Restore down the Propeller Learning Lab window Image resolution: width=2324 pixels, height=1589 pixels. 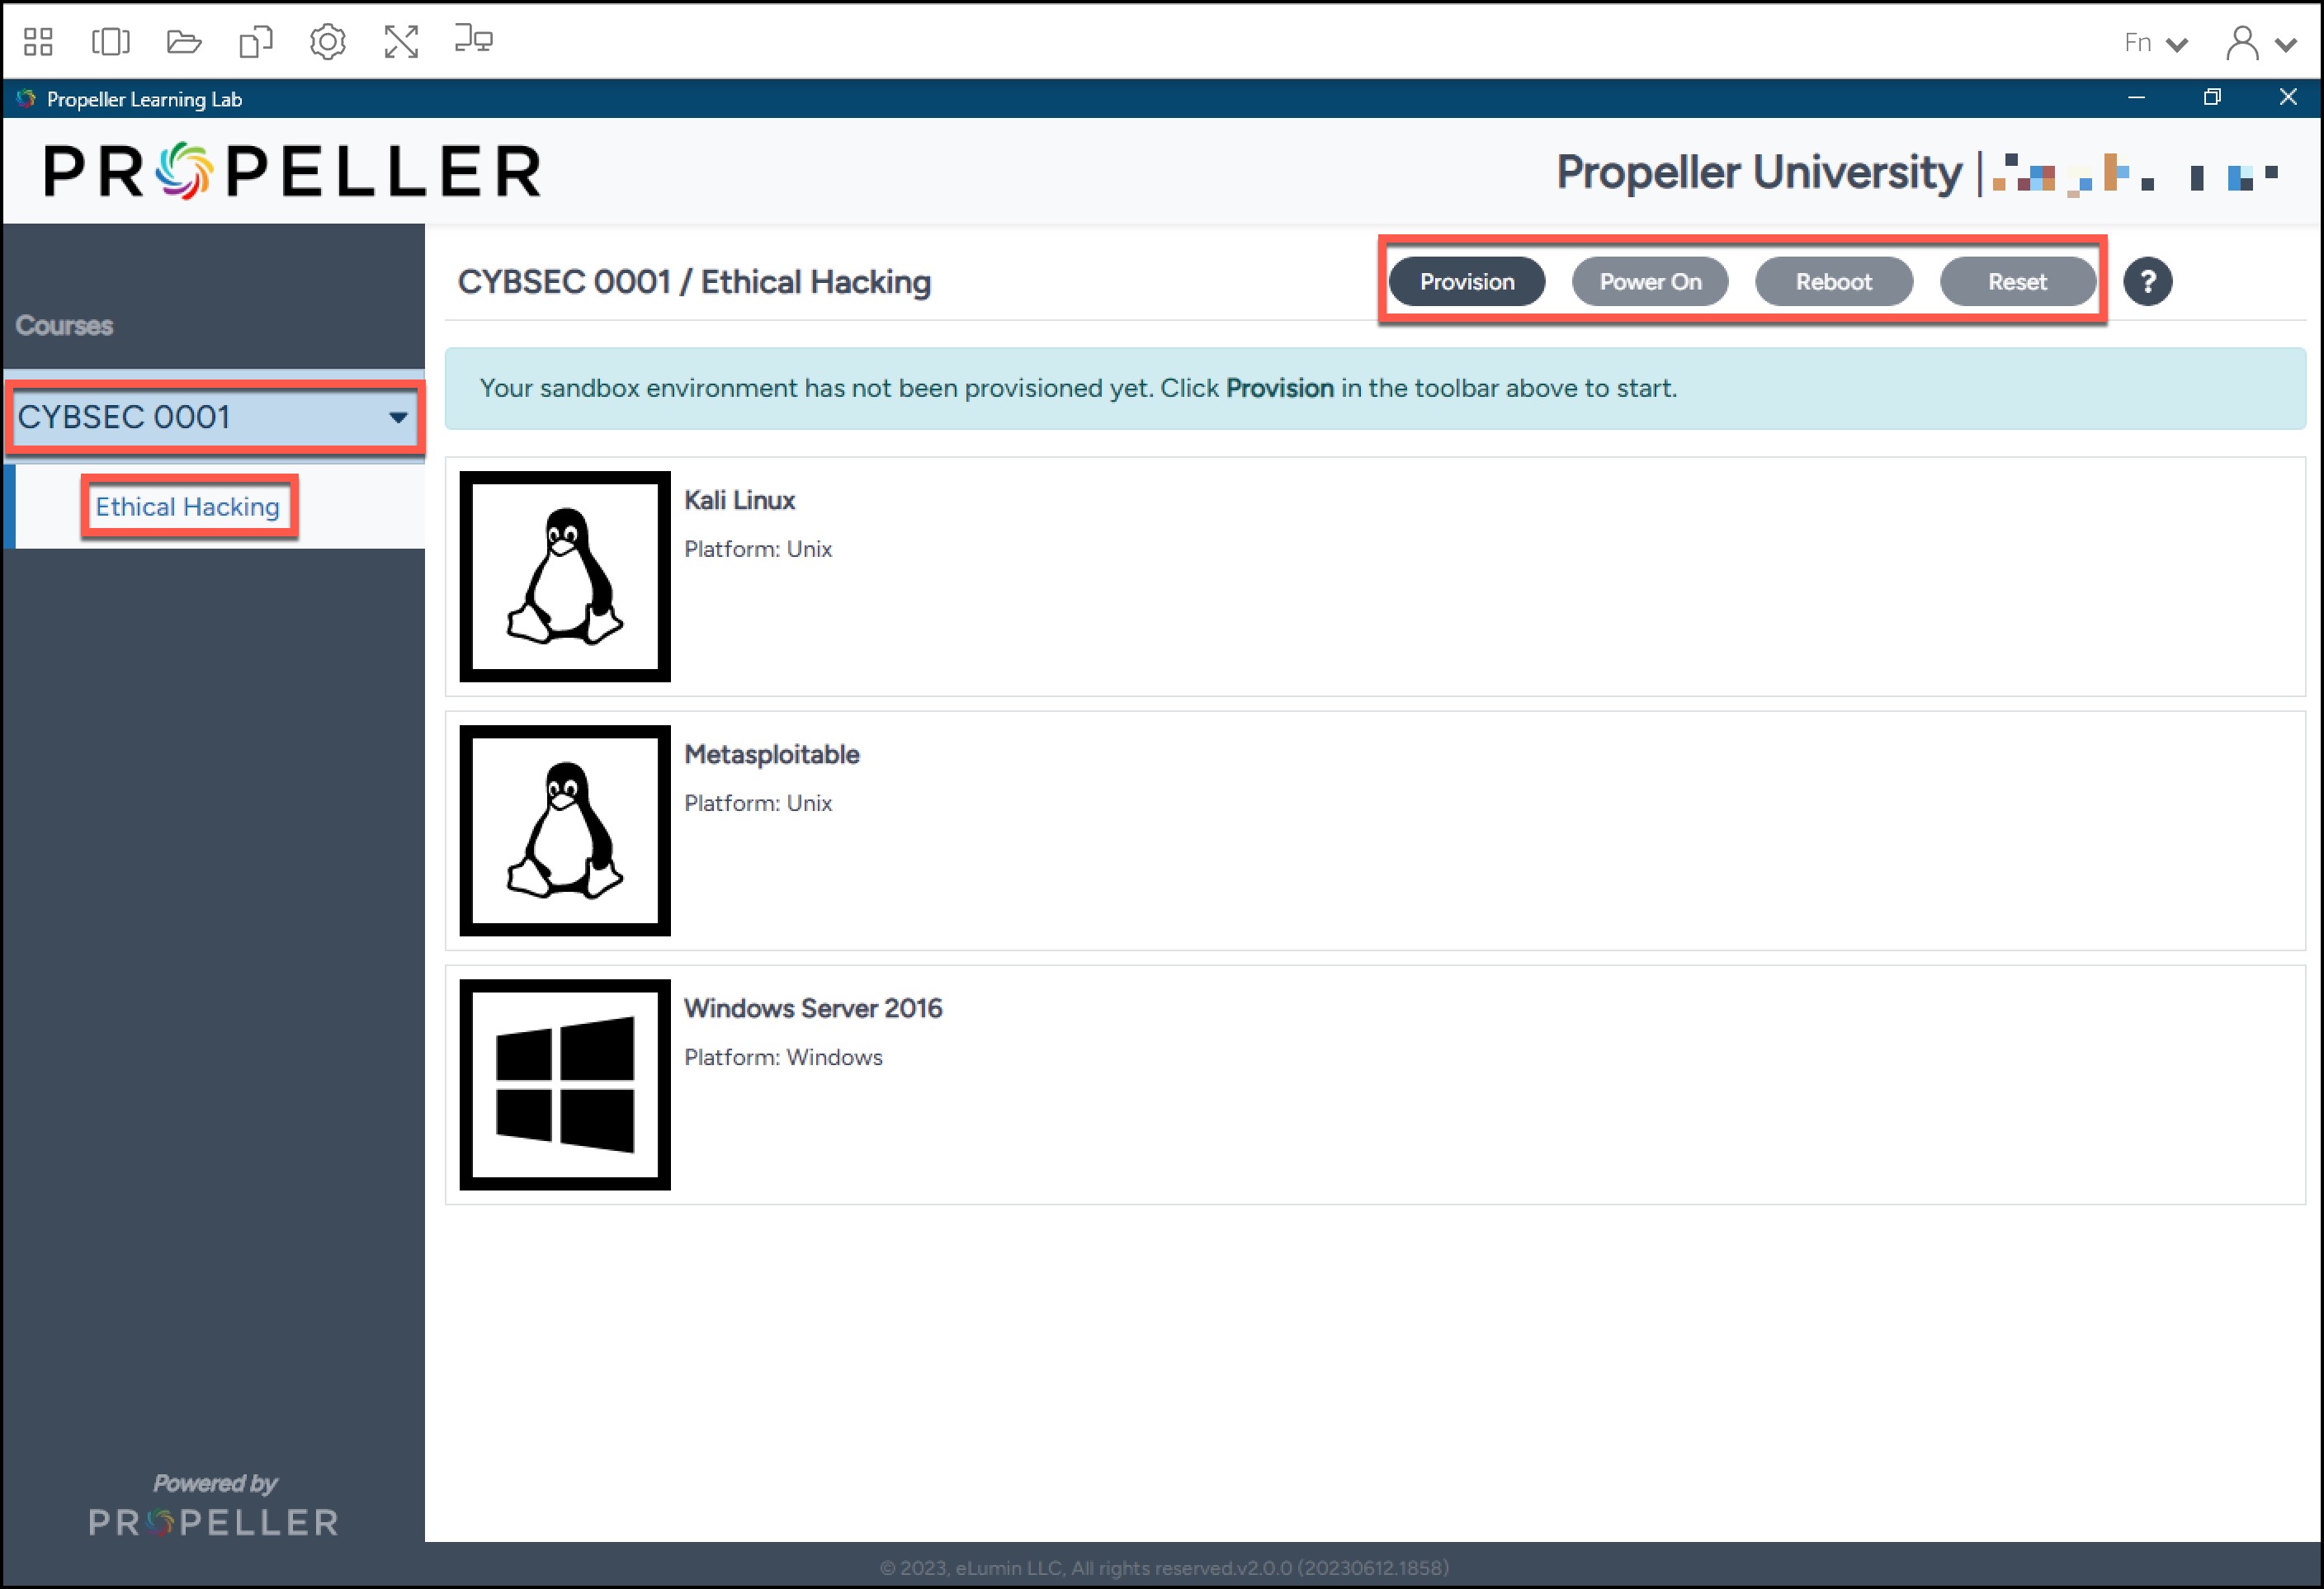(2212, 97)
